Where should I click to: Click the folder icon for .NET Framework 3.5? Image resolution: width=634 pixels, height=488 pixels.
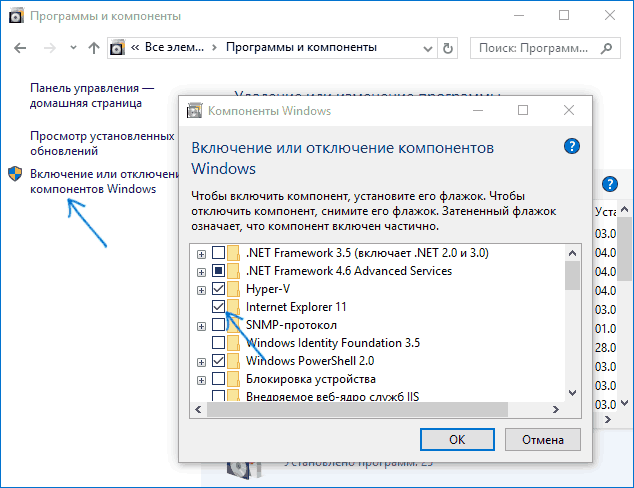coord(233,253)
